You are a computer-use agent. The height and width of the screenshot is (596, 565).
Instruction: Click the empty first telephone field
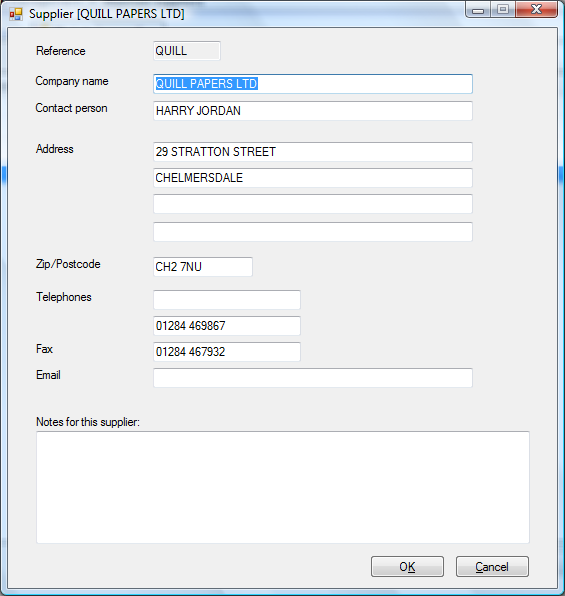227,300
